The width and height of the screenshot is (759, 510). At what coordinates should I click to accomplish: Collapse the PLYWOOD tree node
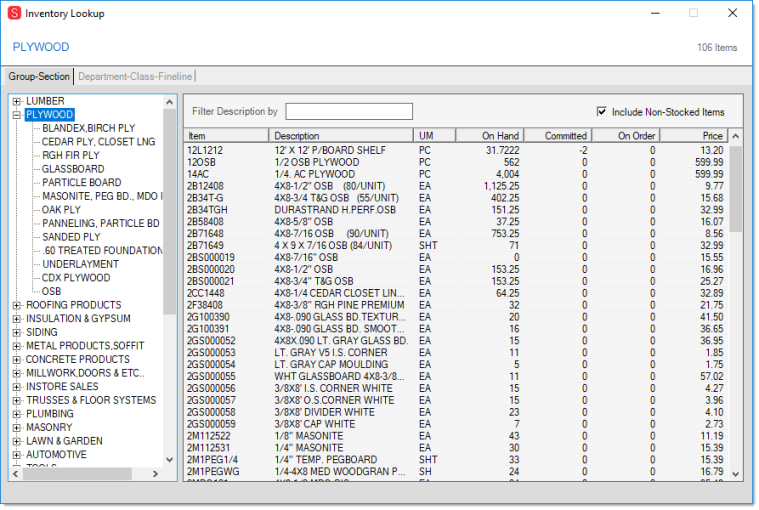pyautogui.click(x=17, y=115)
